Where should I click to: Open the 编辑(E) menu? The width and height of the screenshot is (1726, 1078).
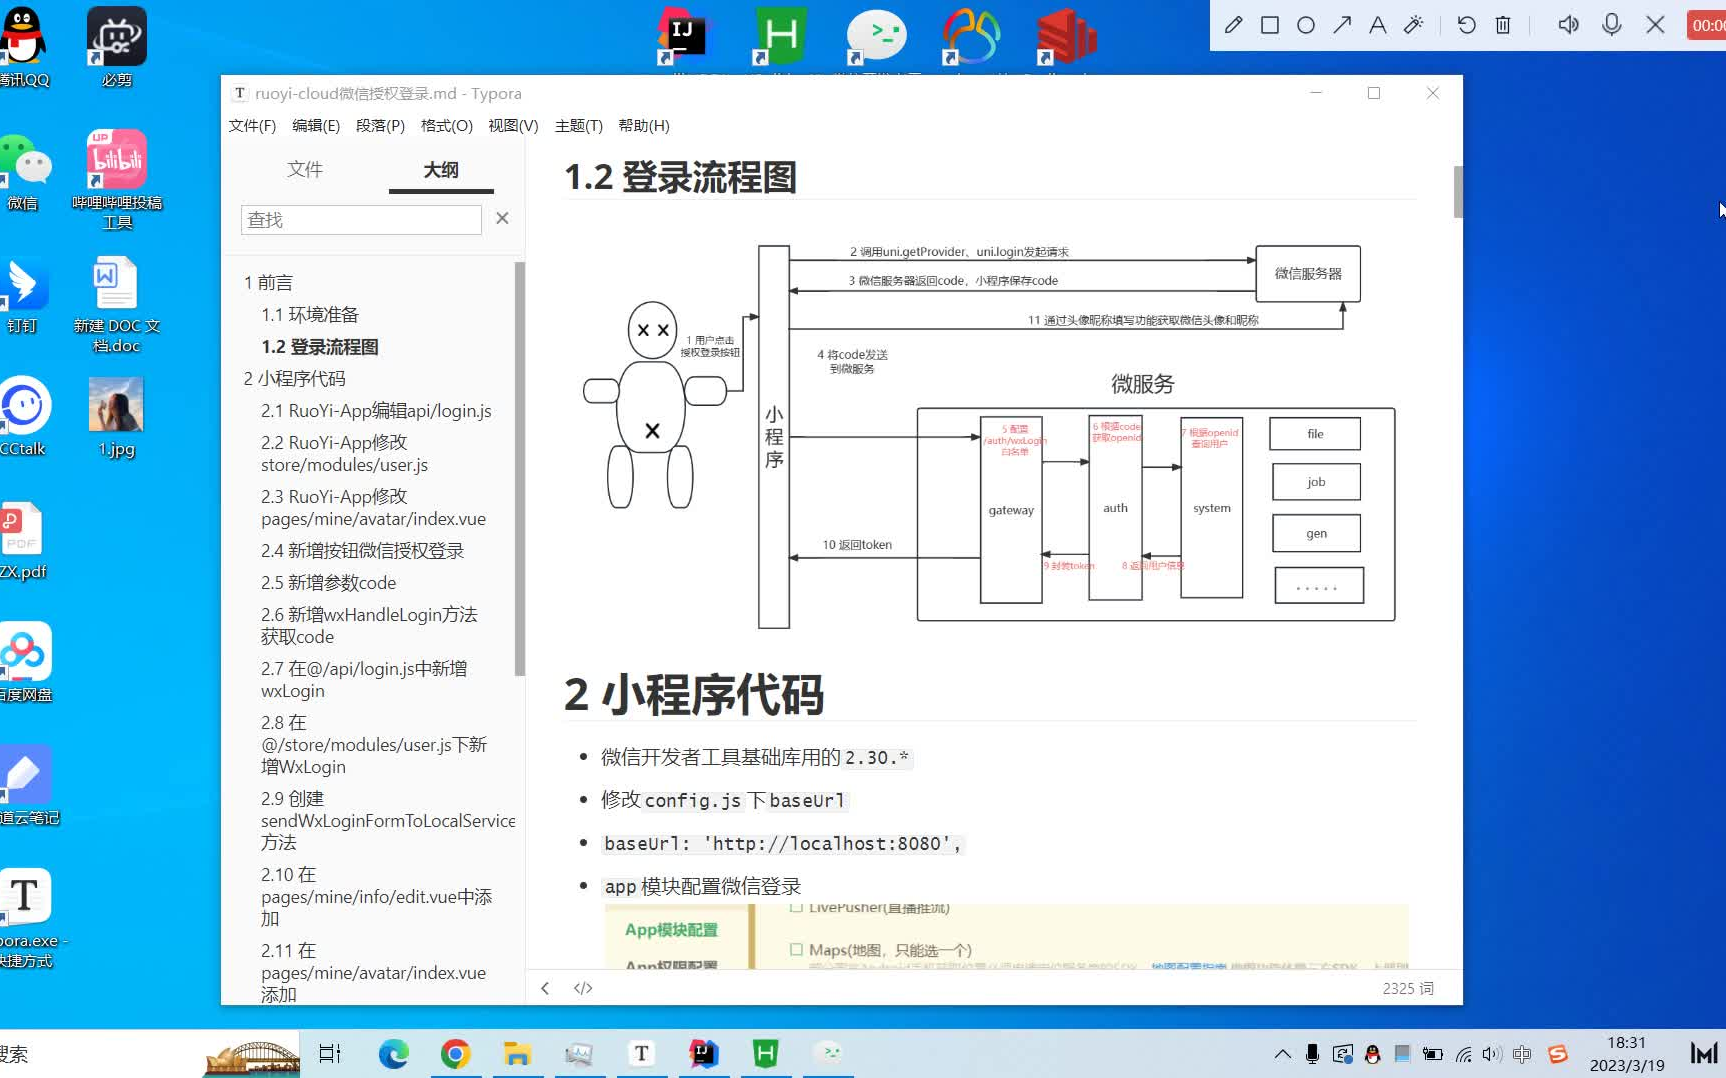click(x=316, y=126)
